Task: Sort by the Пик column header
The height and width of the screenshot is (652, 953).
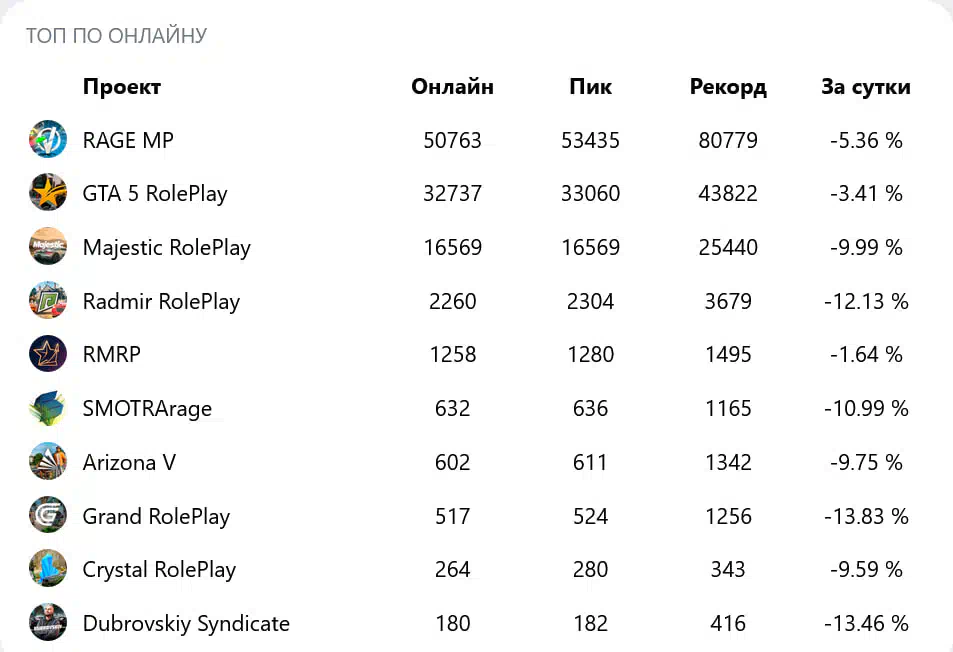Action: click(x=590, y=87)
